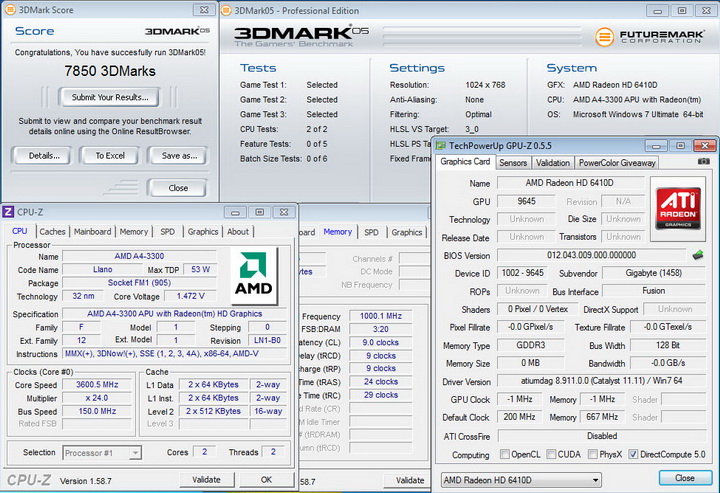Image resolution: width=720 pixels, height=493 pixels.
Task: Open the Details button in 3DMark Score
Action: pyautogui.click(x=44, y=156)
